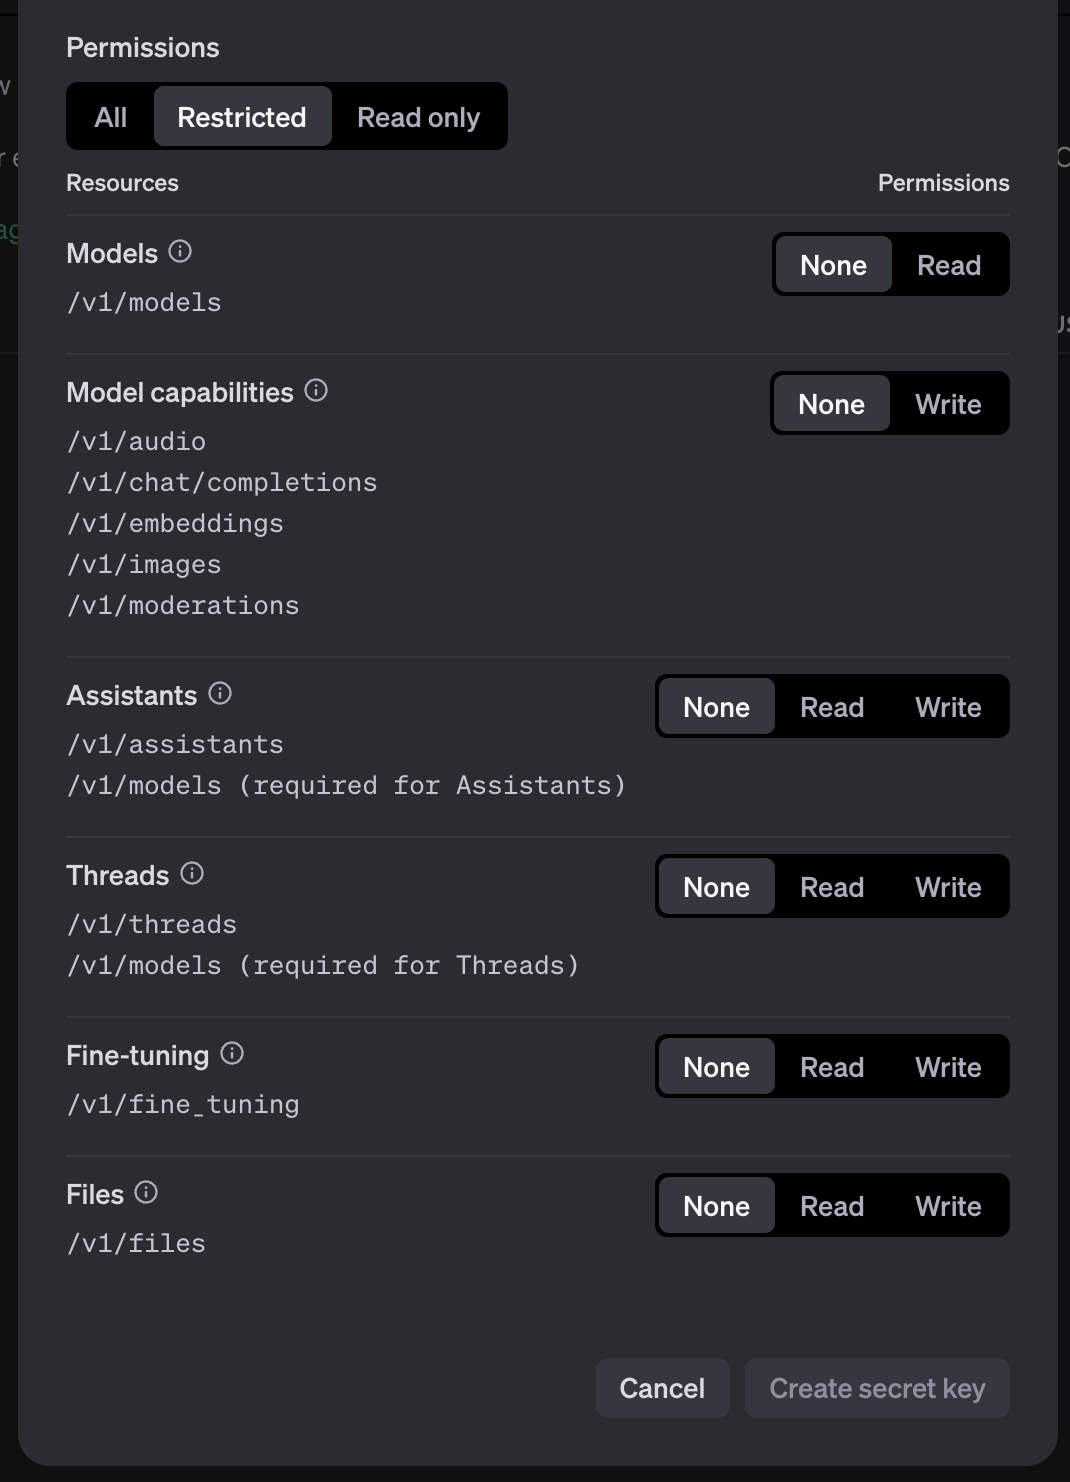Keep Threads permission at None
This screenshot has width=1070, height=1482.
(716, 886)
